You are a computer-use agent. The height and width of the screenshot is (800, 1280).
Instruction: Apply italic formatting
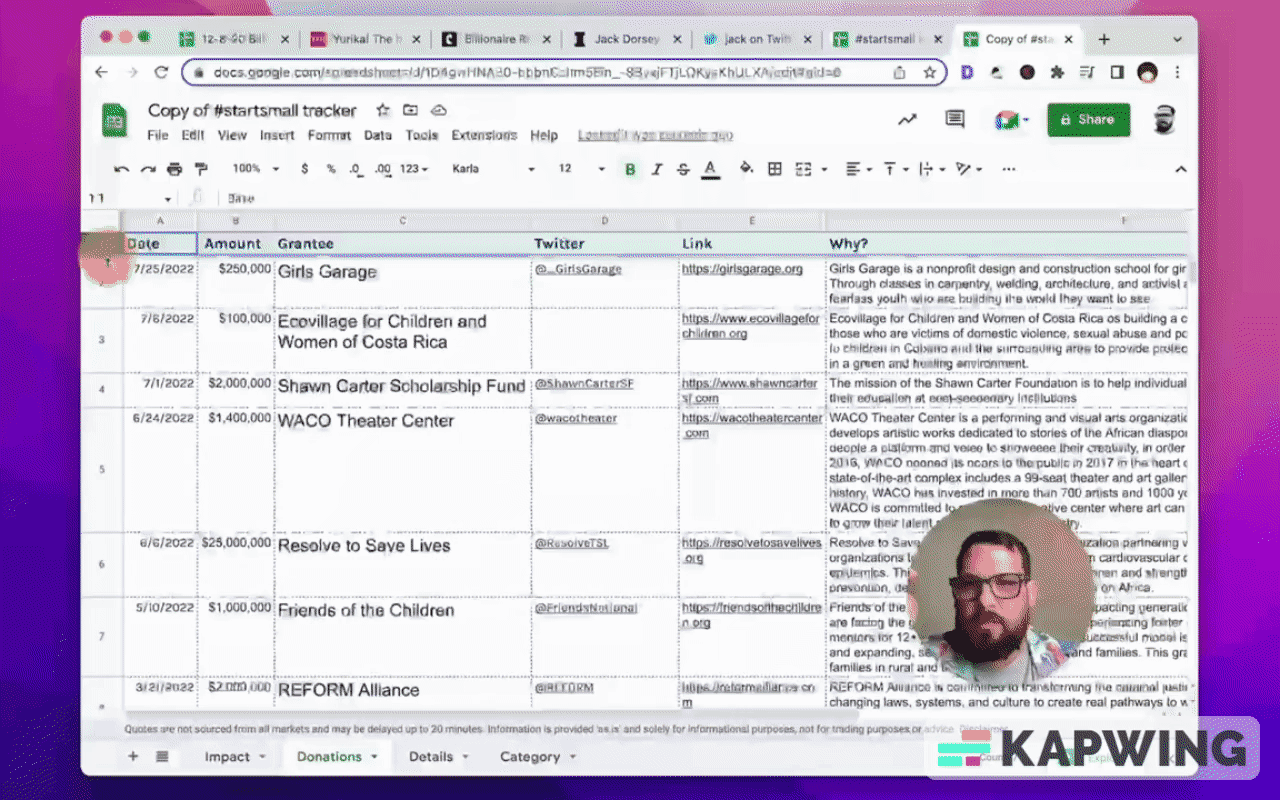[x=657, y=169]
